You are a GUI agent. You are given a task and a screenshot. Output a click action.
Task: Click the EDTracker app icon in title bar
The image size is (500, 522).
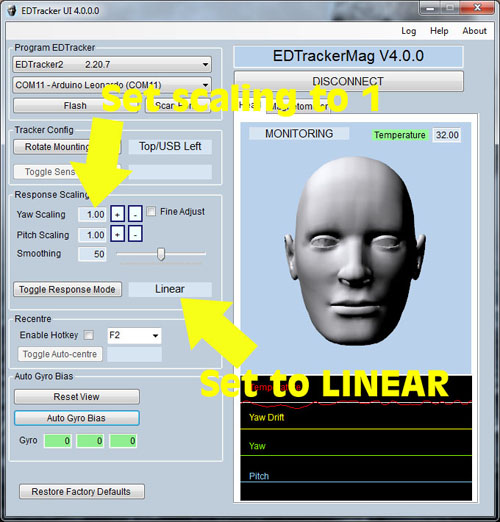(12, 10)
